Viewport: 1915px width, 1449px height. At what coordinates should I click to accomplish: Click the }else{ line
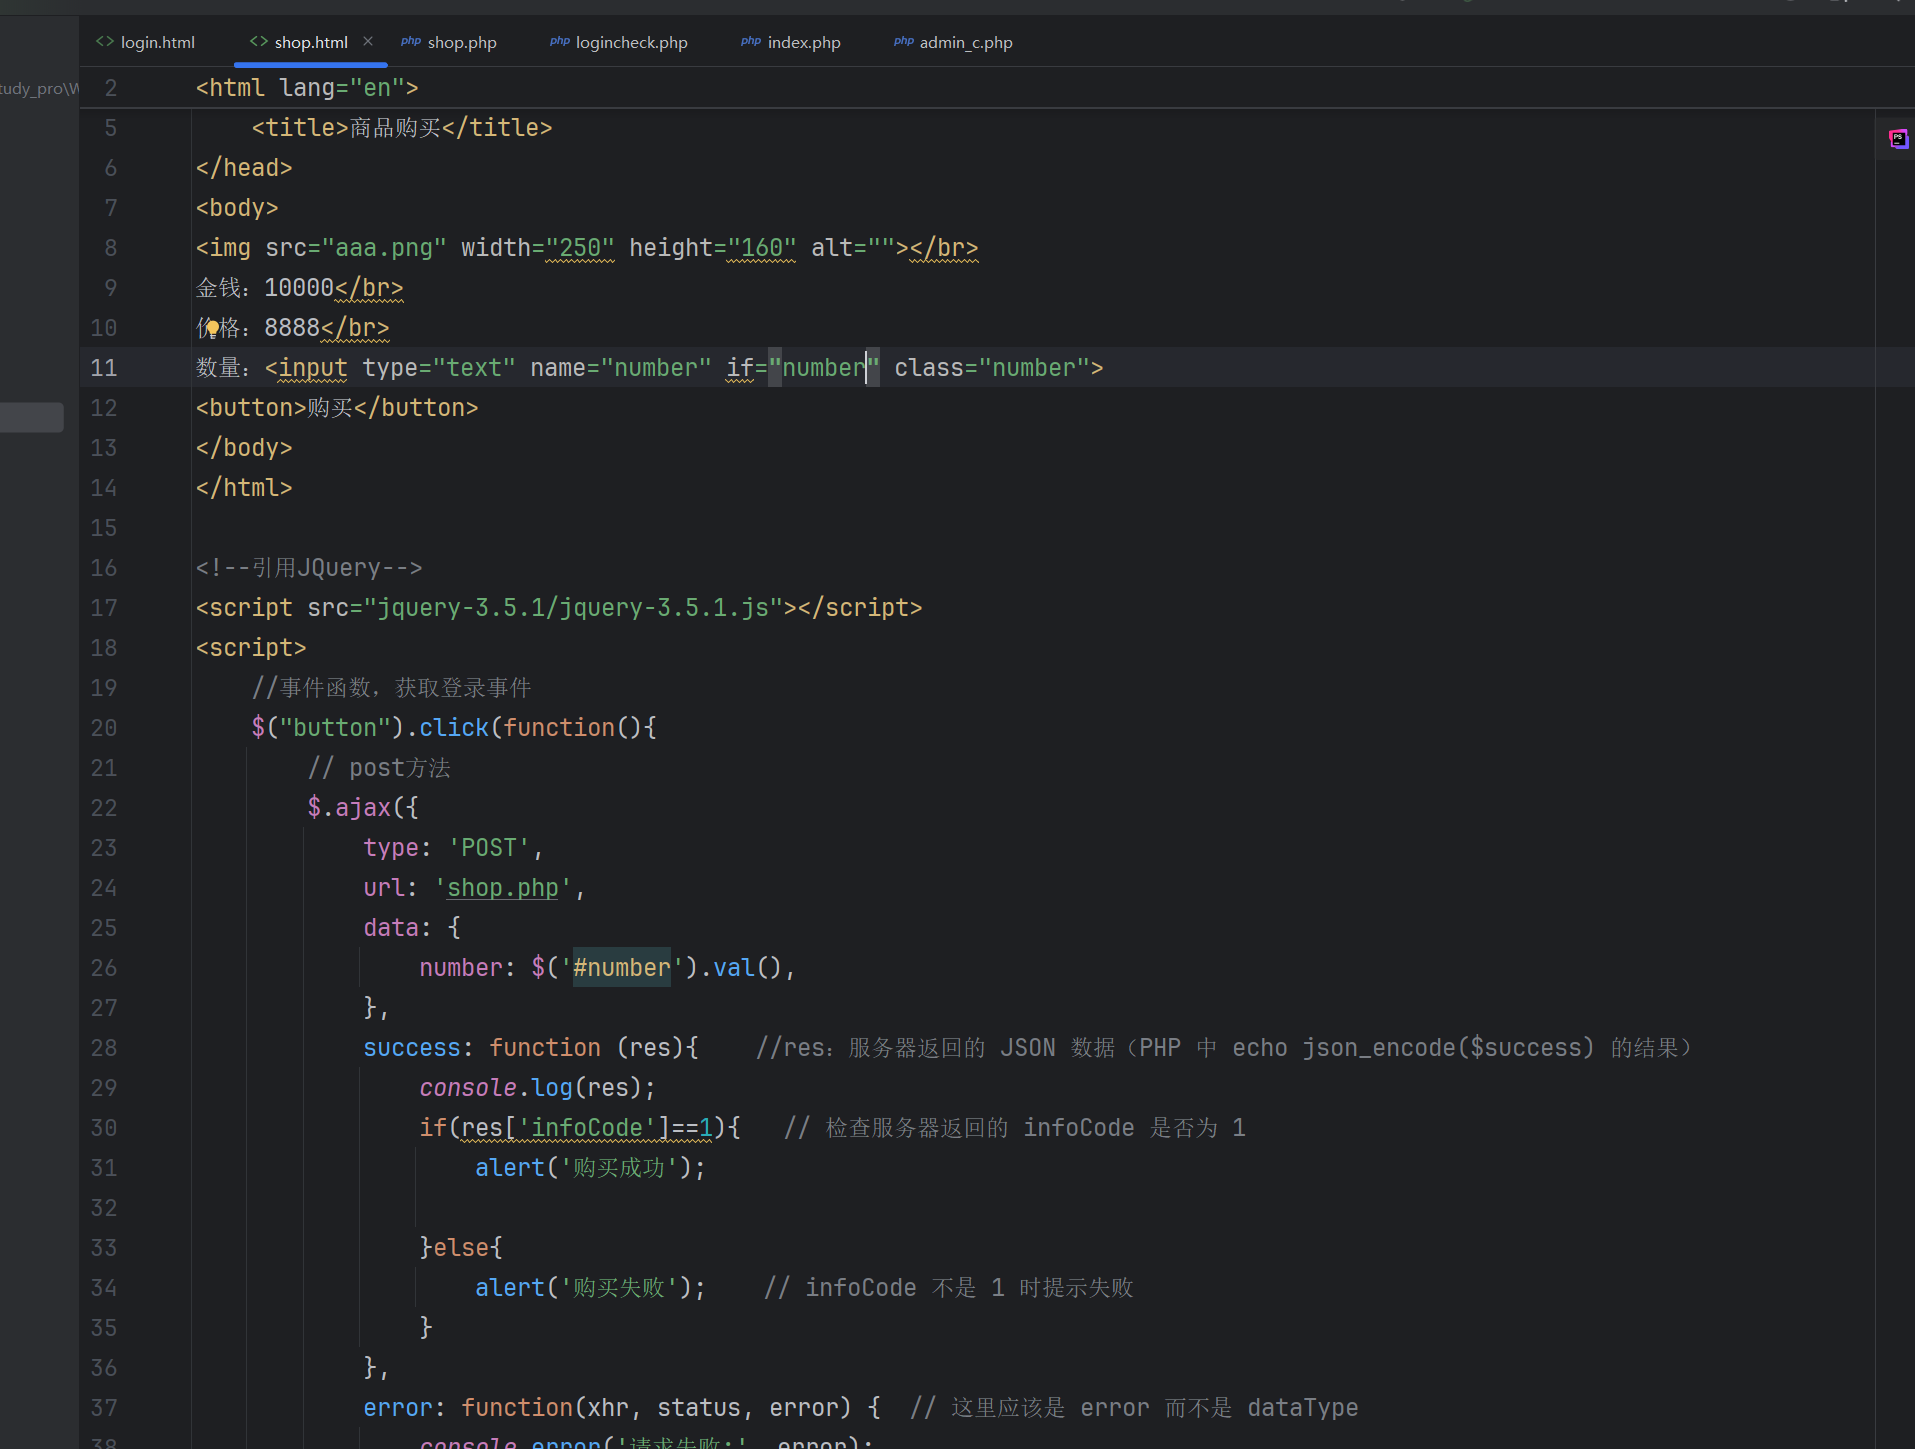tap(461, 1247)
